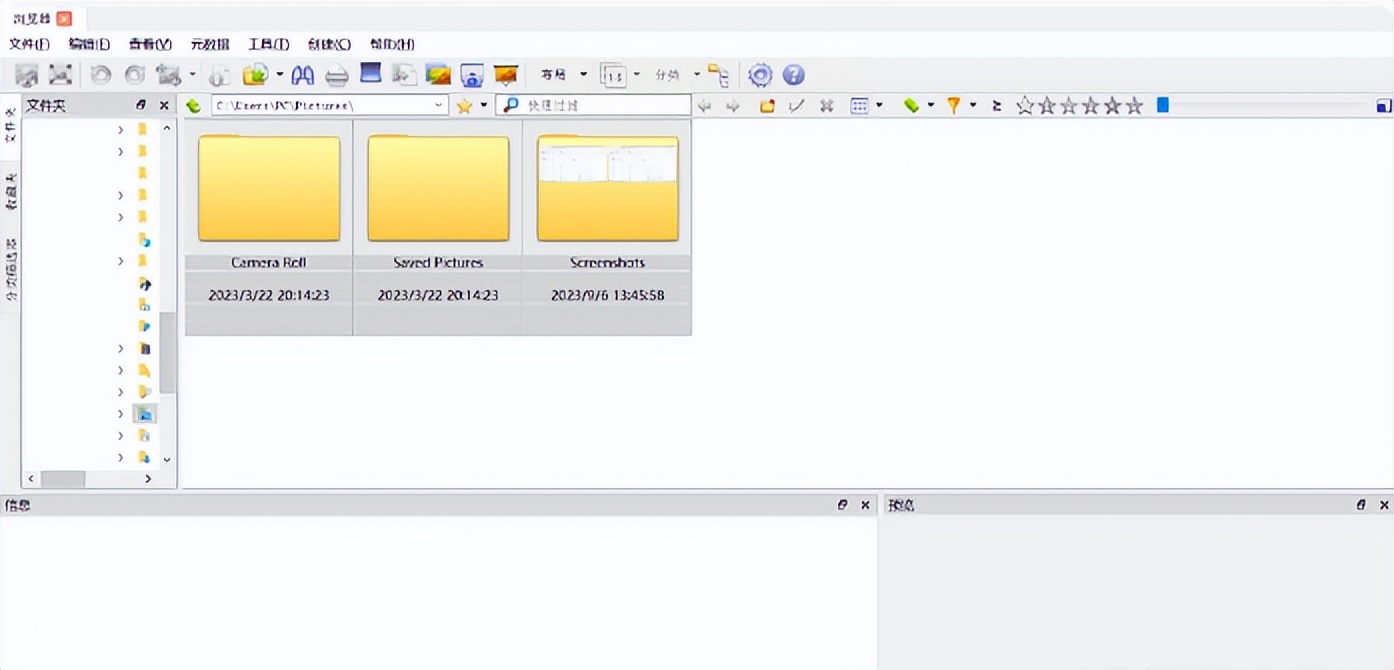
Task: Click the slideshow projector screen icon
Action: pos(506,75)
